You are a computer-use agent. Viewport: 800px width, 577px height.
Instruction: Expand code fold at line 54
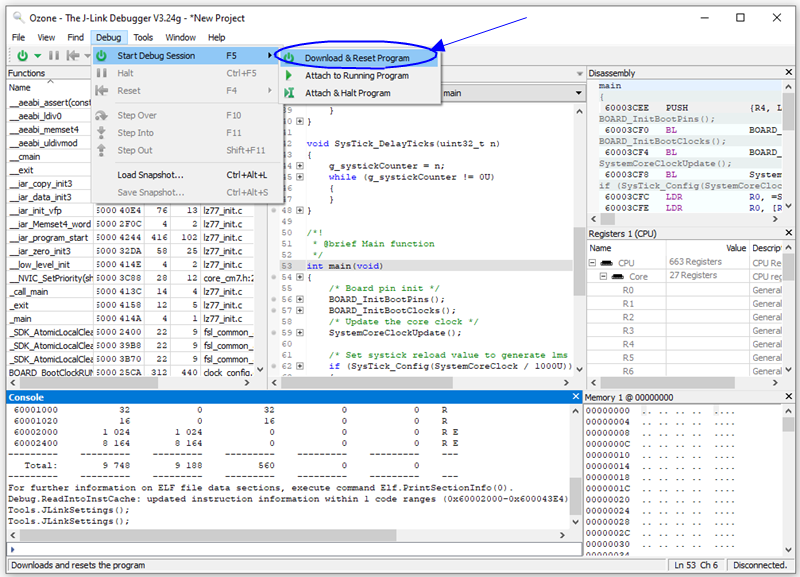pyautogui.click(x=300, y=277)
